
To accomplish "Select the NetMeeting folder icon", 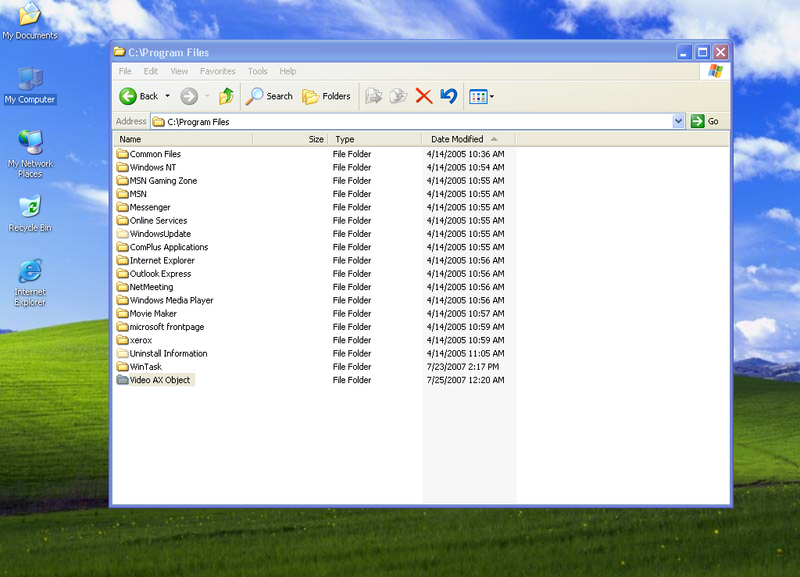I will (x=122, y=286).
